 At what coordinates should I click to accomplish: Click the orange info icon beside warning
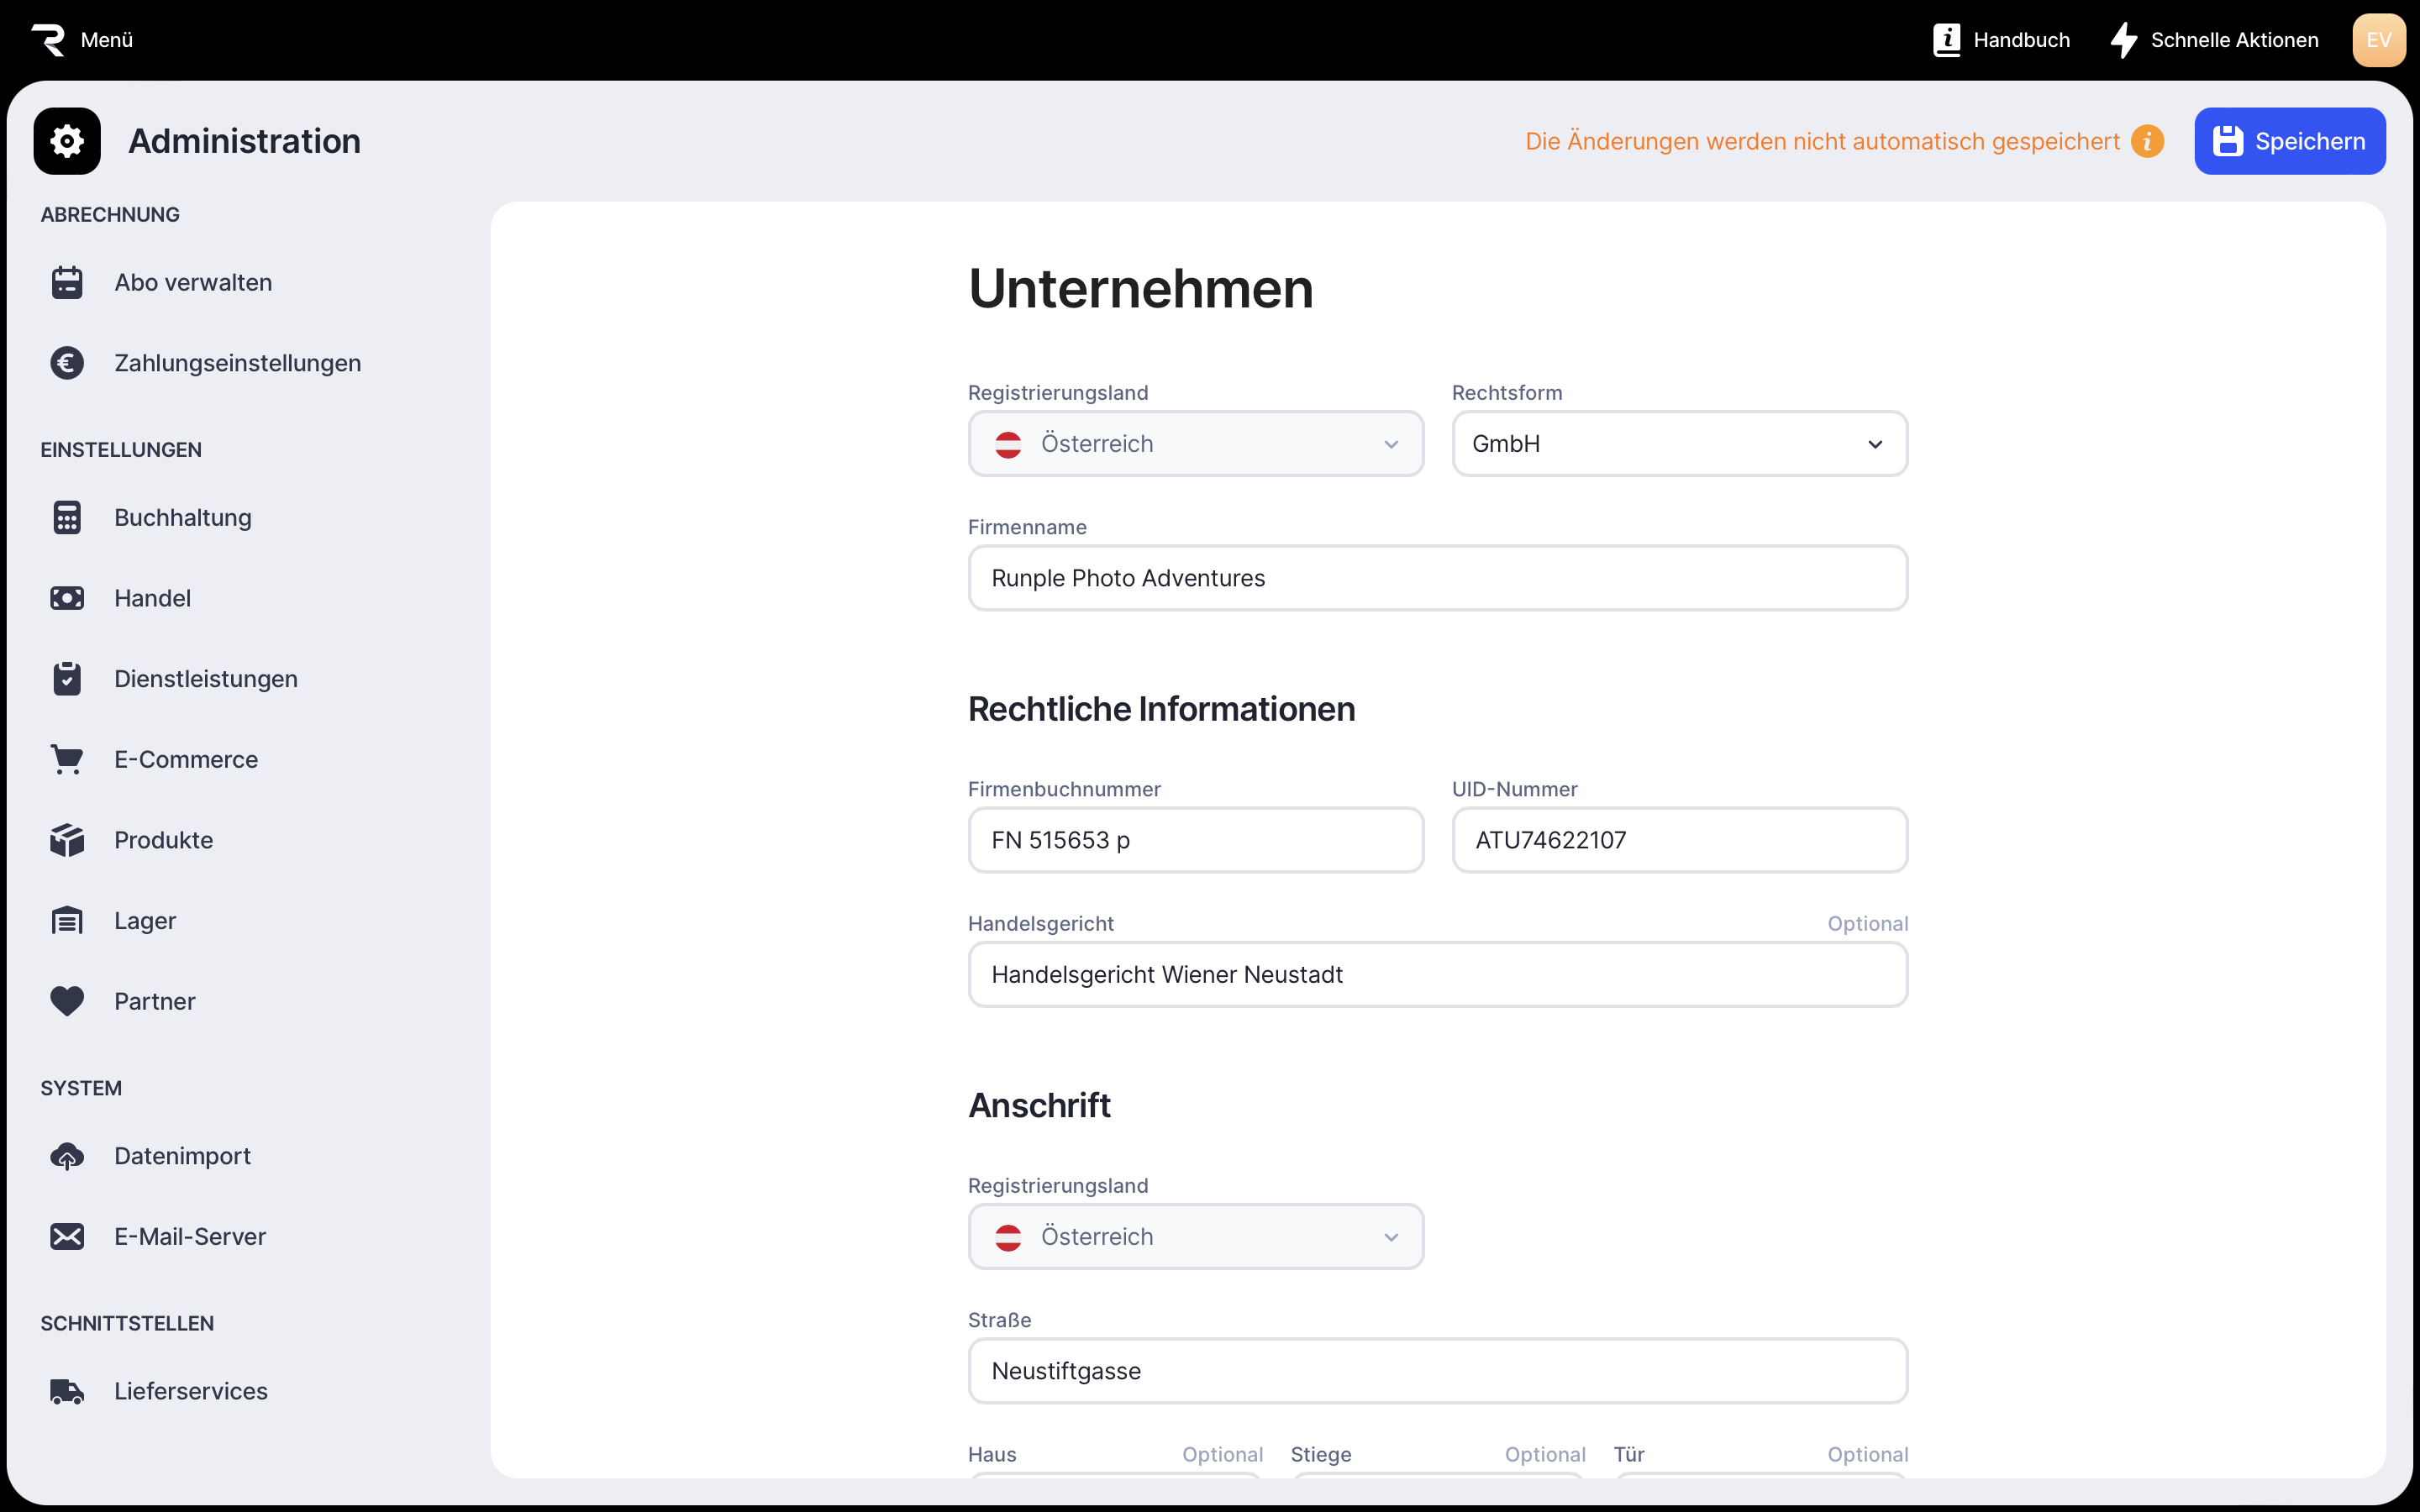pyautogui.click(x=2147, y=141)
